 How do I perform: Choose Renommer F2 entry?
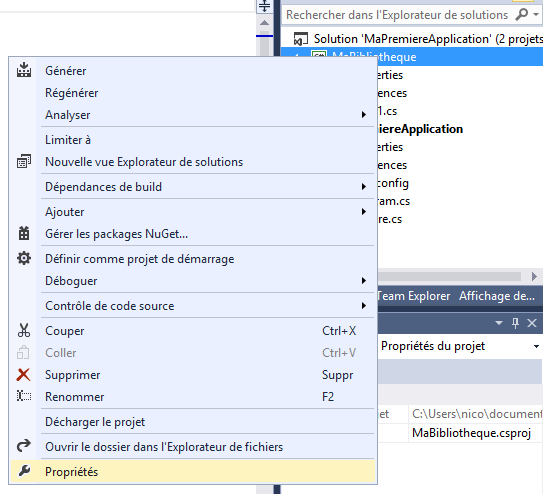tap(194, 397)
